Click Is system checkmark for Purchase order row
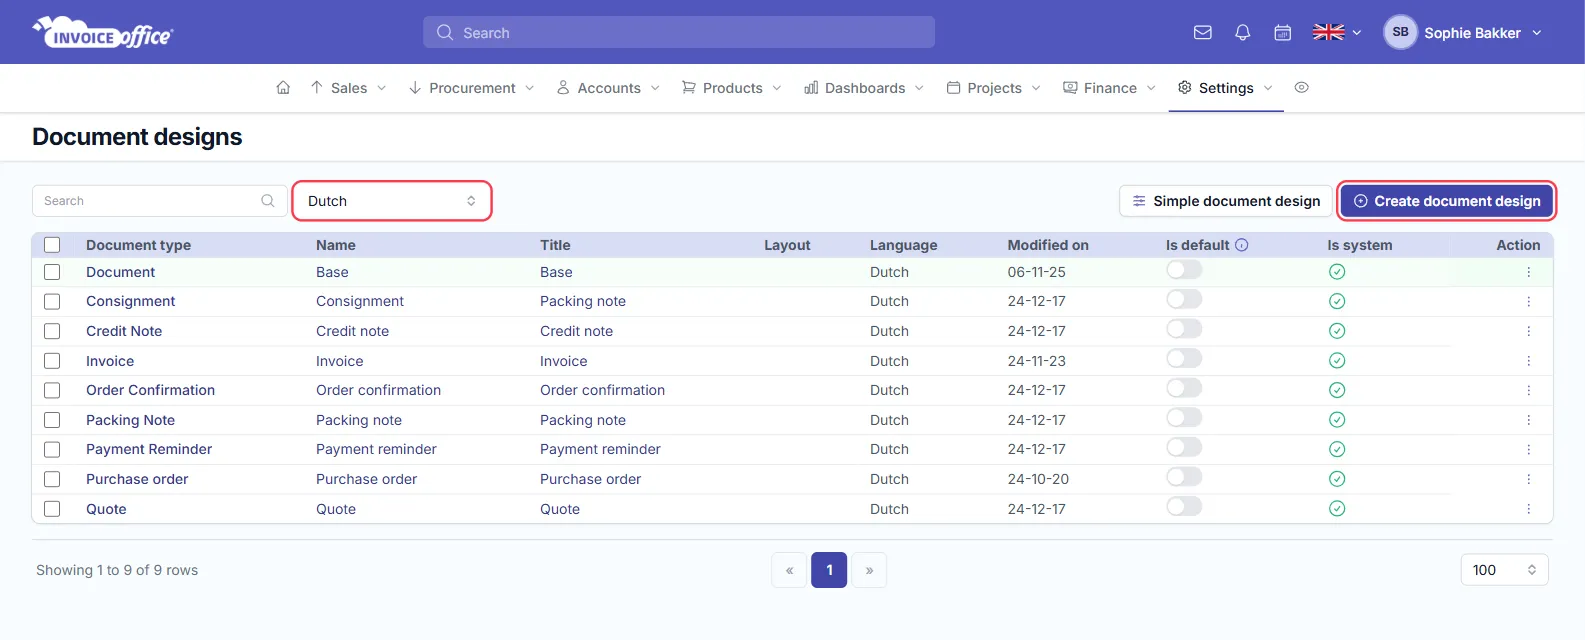Viewport: 1585px width, 640px height. [1337, 479]
